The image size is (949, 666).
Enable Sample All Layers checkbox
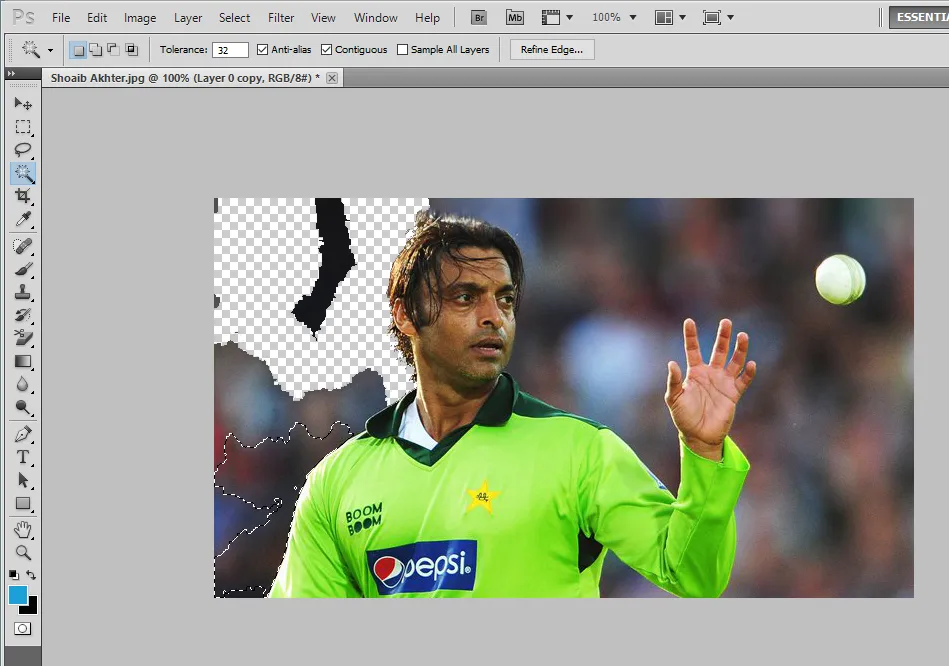coord(402,50)
